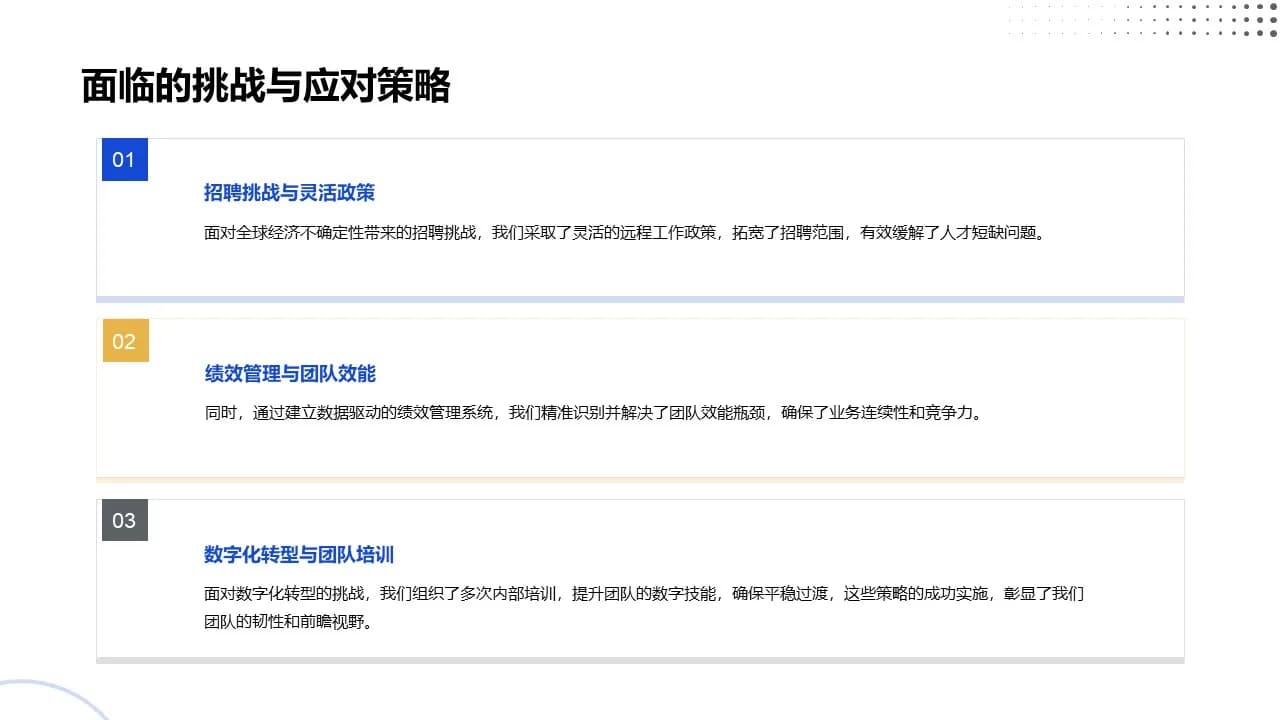Select heading 绩效管理与团队效能
Viewport: 1280px width, 720px height.
coord(290,374)
